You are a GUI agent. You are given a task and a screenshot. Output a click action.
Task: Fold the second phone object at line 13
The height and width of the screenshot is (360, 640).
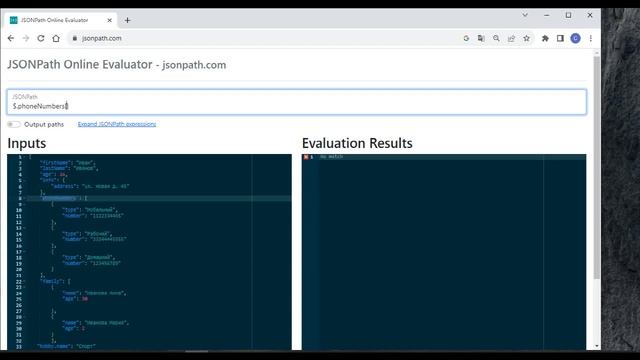[25, 228]
